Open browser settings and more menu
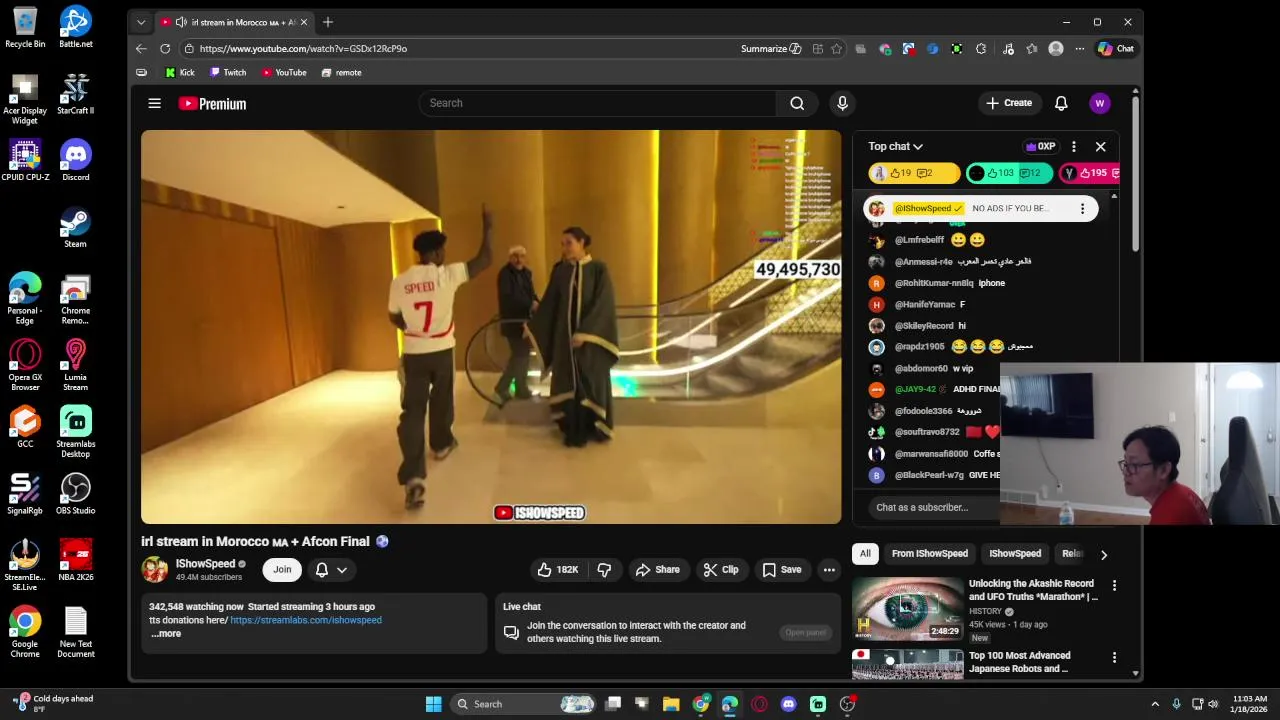The width and height of the screenshot is (1280, 720). click(1079, 48)
